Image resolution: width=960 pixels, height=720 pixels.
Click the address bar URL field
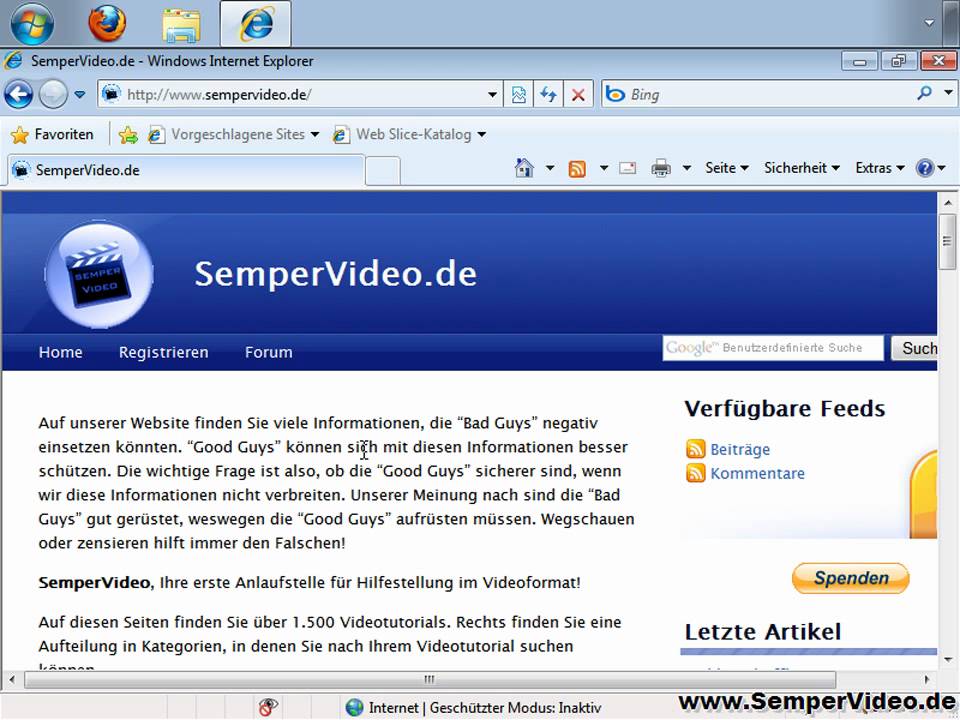pyautogui.click(x=300, y=95)
